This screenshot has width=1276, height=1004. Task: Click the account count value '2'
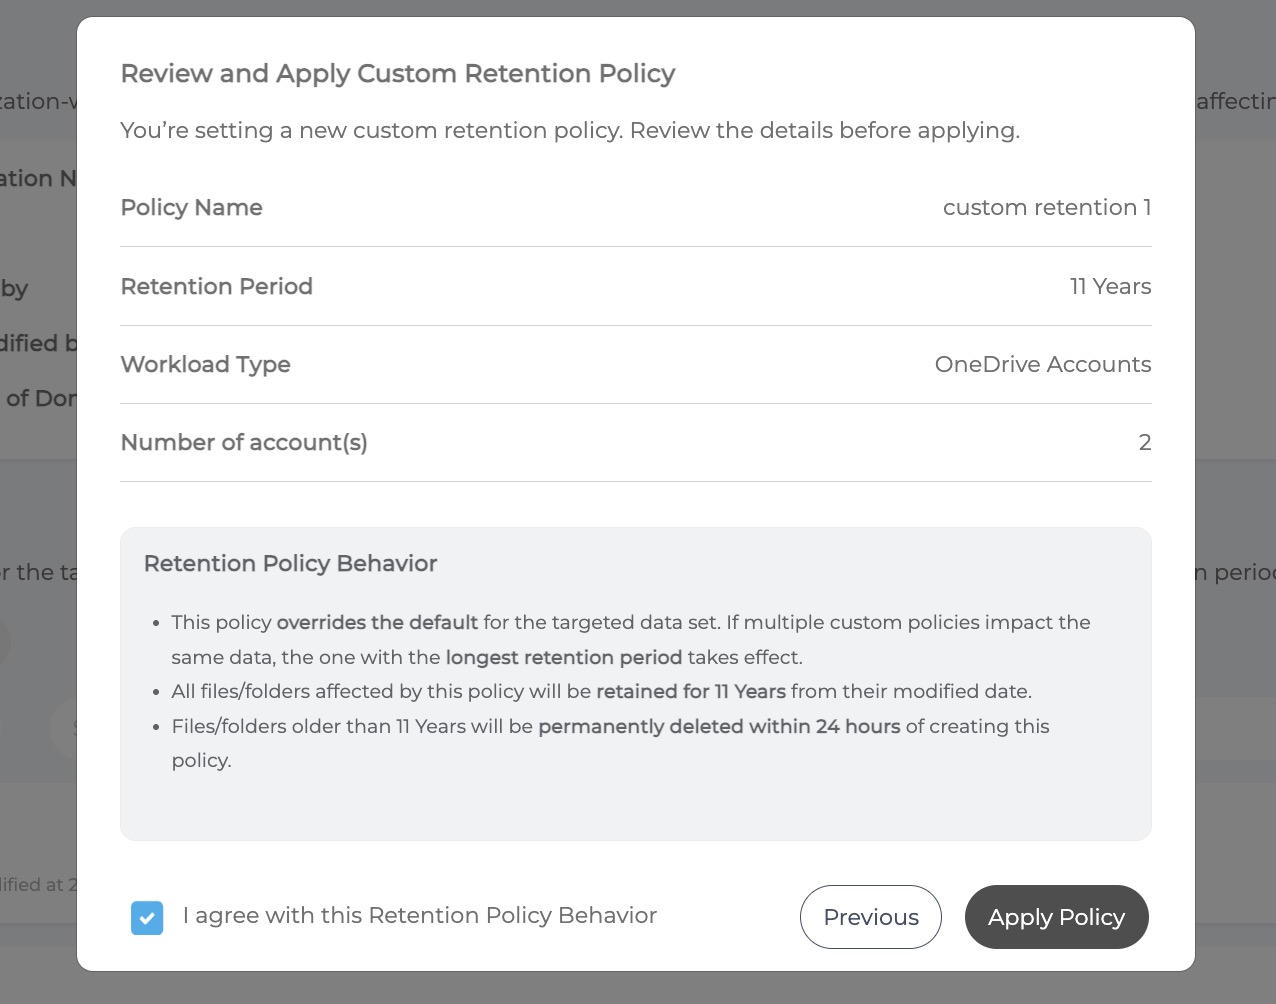point(1144,443)
